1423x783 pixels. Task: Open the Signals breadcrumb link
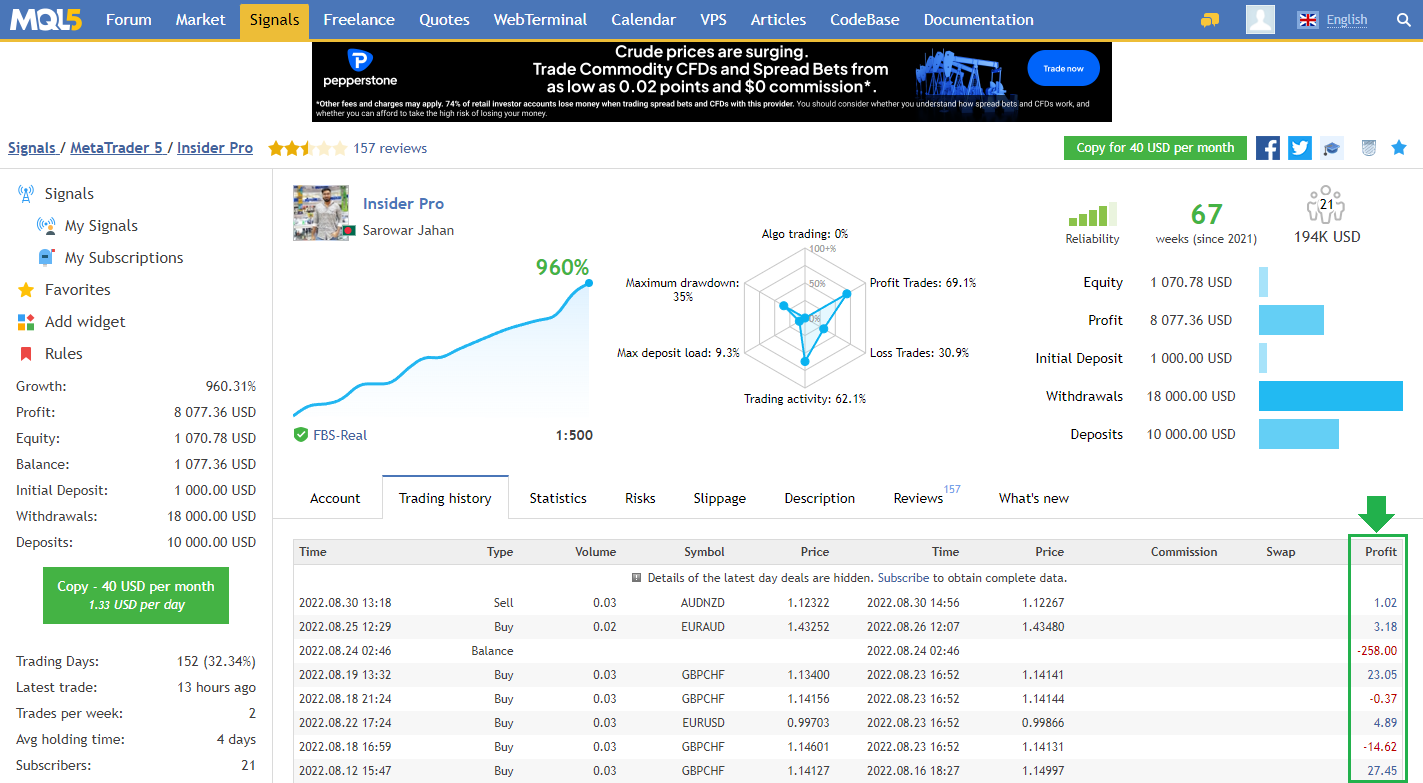pos(32,148)
